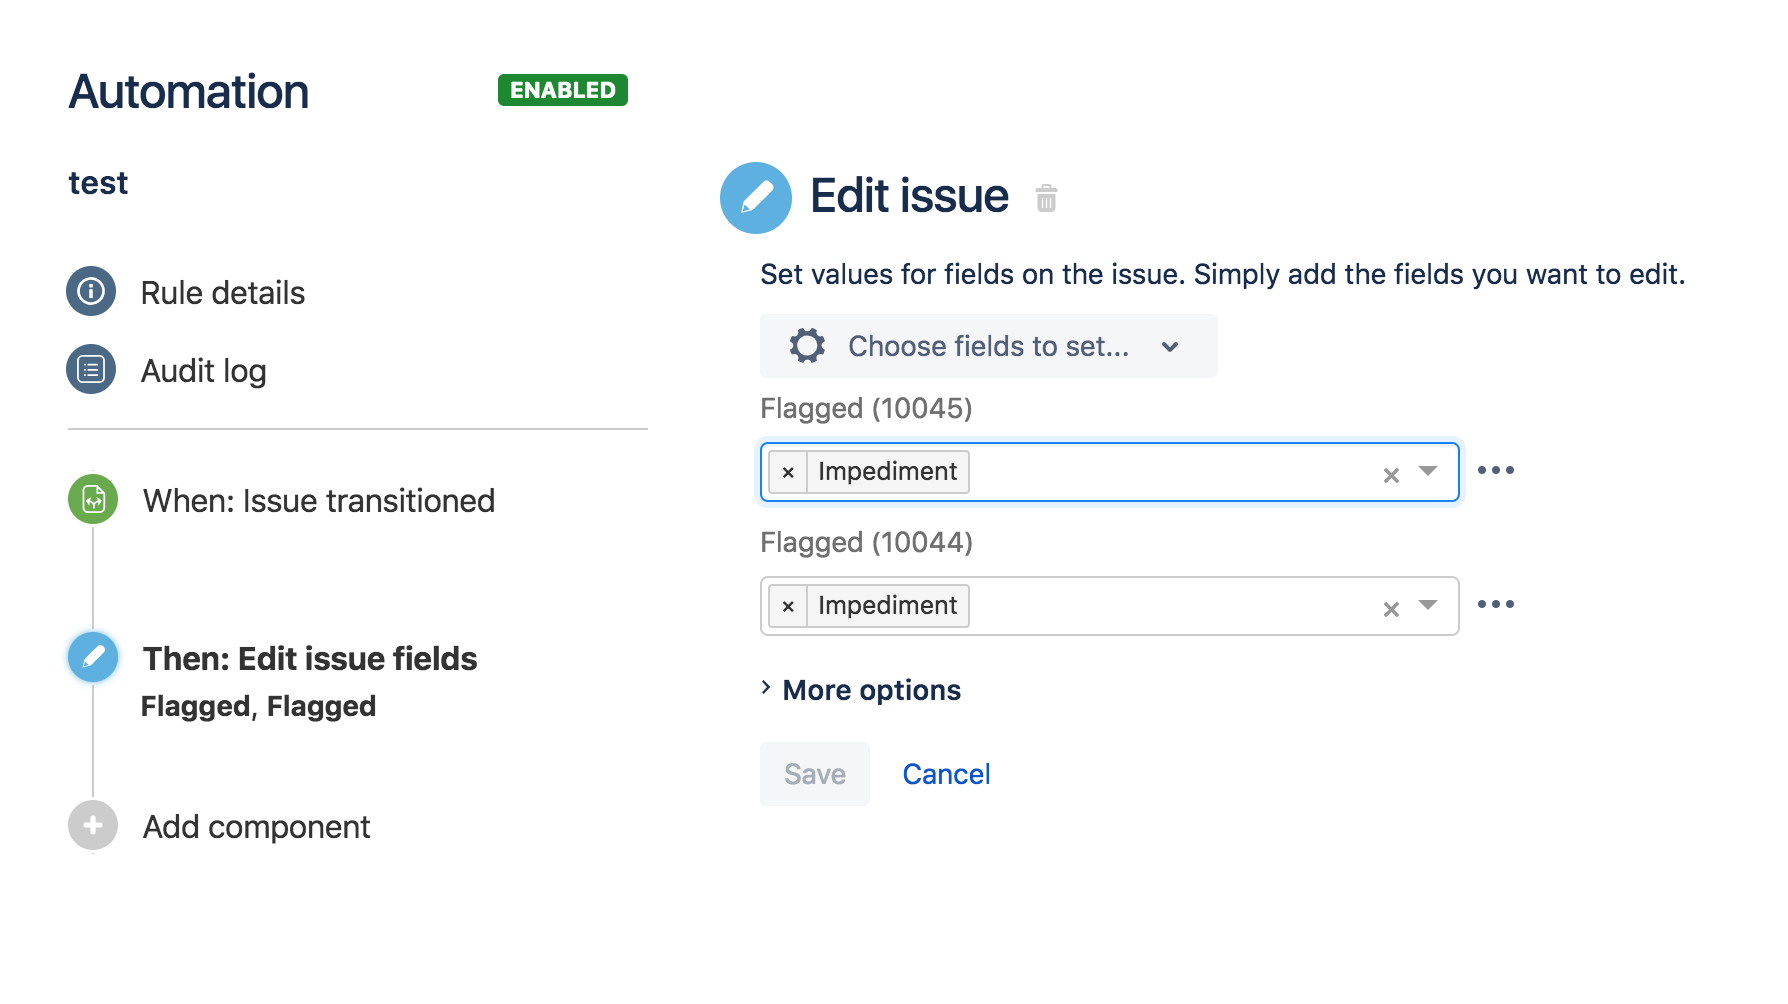Save the Edit issue action
This screenshot has height=1004, width=1788.
[814, 773]
